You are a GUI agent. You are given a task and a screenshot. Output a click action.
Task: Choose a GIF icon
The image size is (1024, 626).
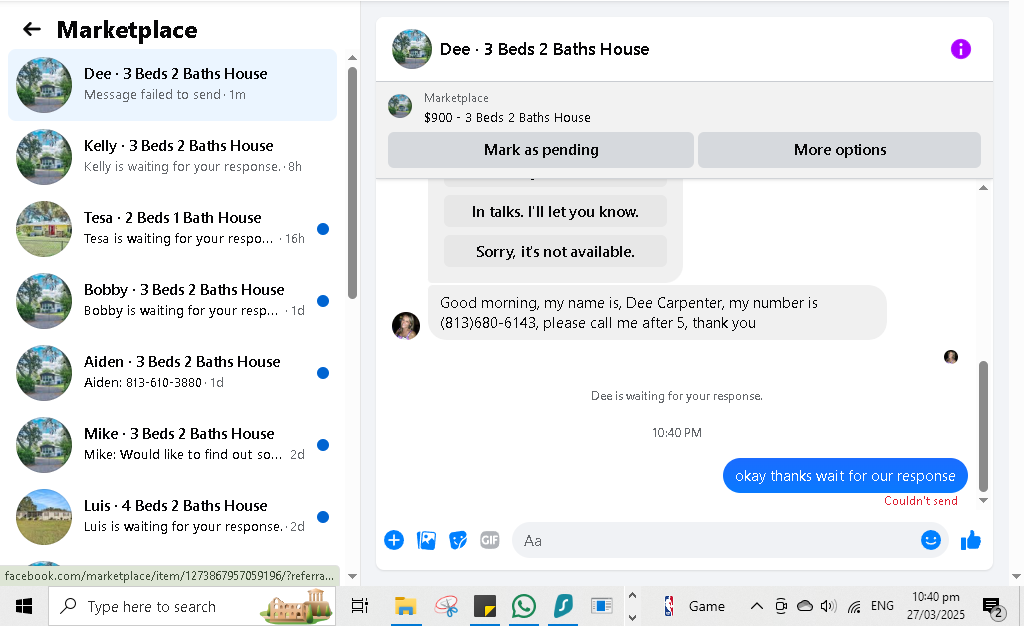pos(490,540)
